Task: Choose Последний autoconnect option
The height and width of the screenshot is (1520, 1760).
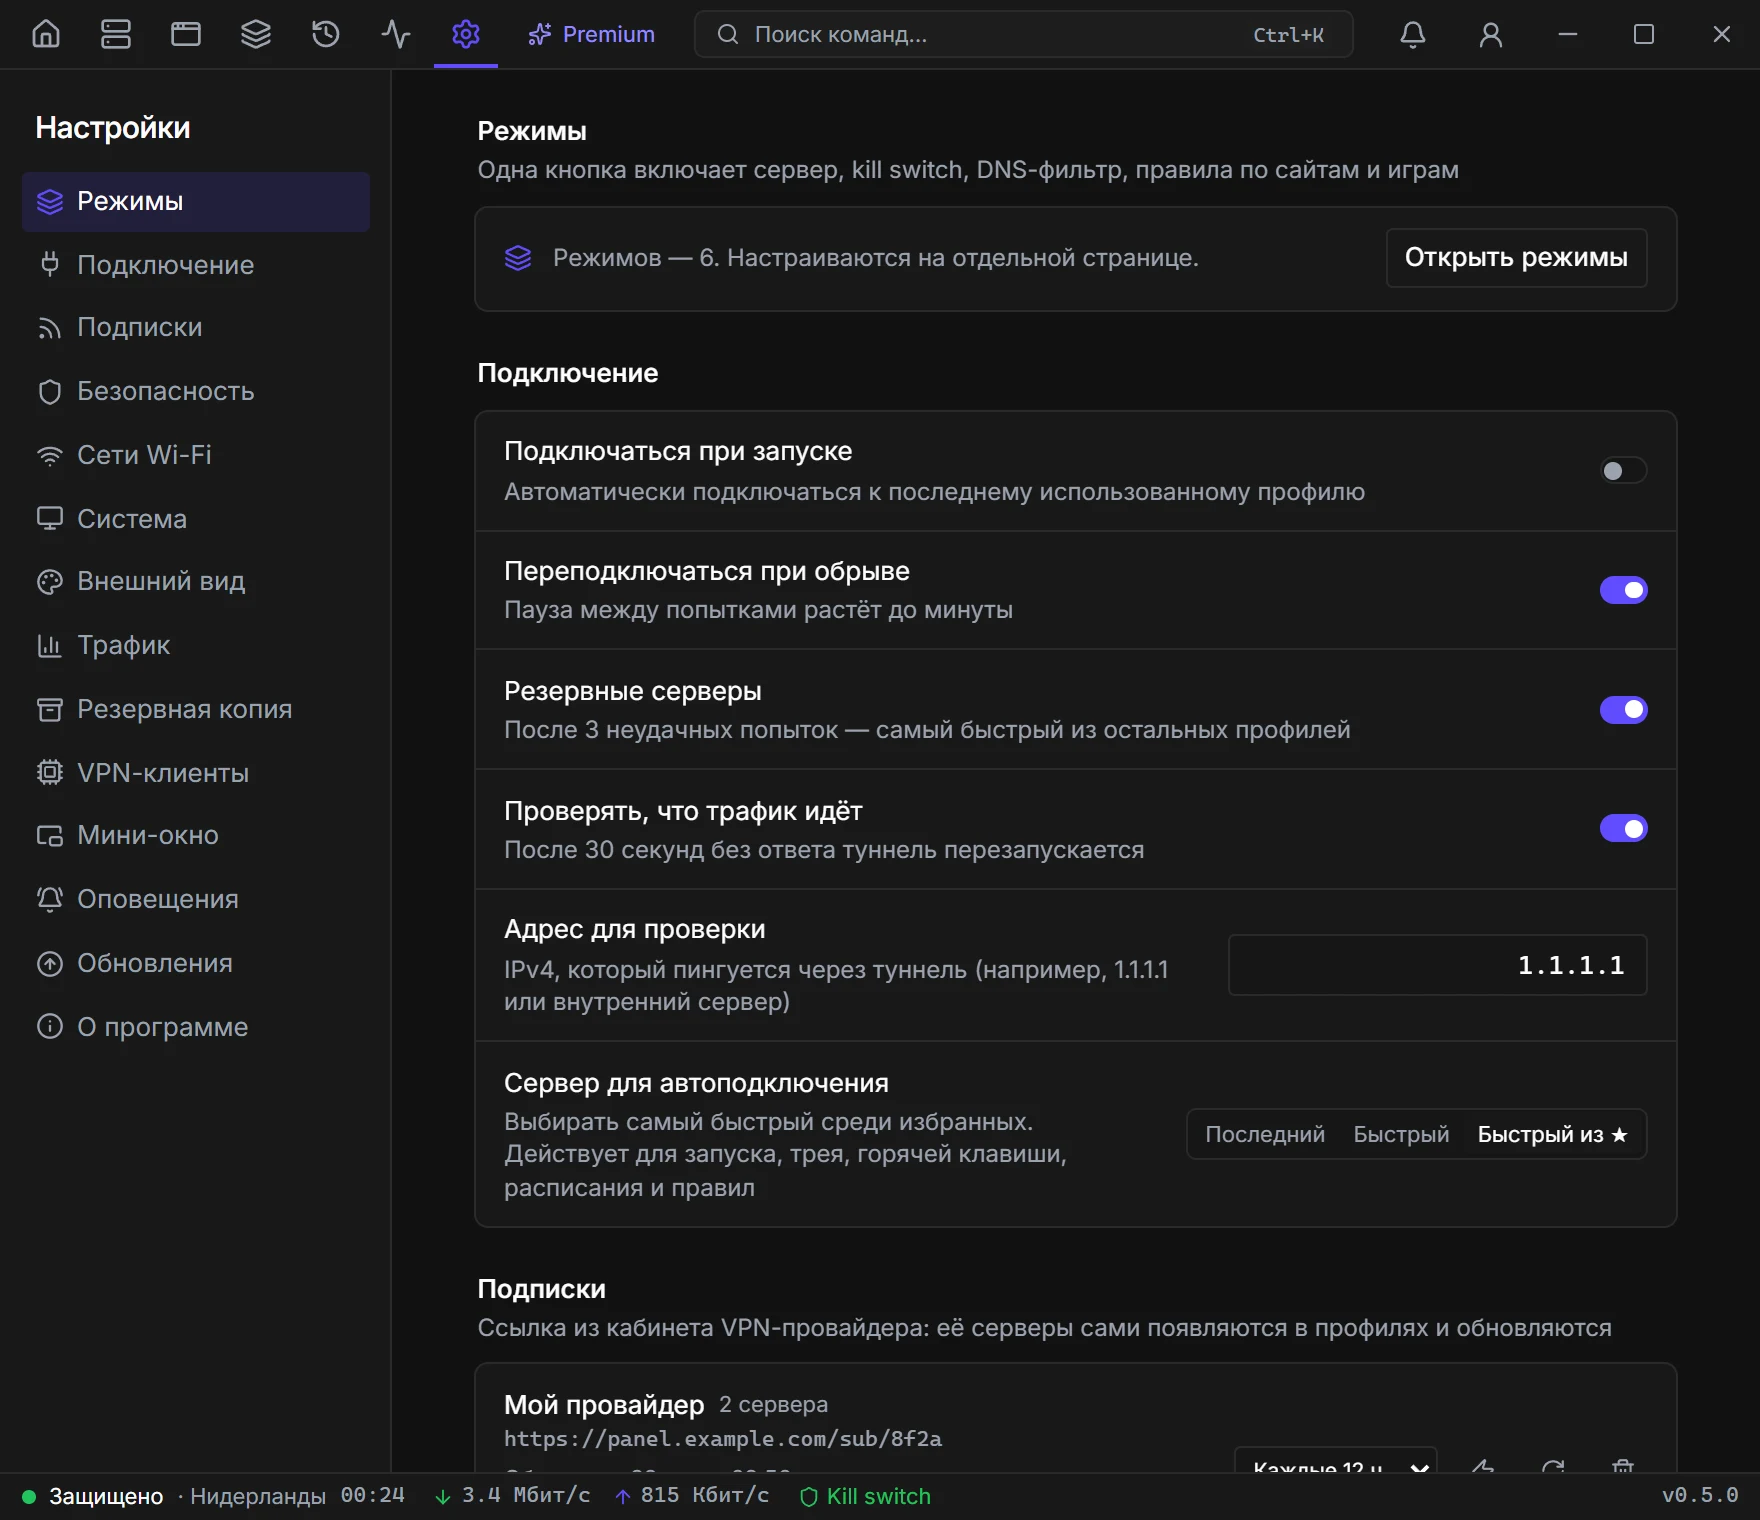Action: 1265,1134
